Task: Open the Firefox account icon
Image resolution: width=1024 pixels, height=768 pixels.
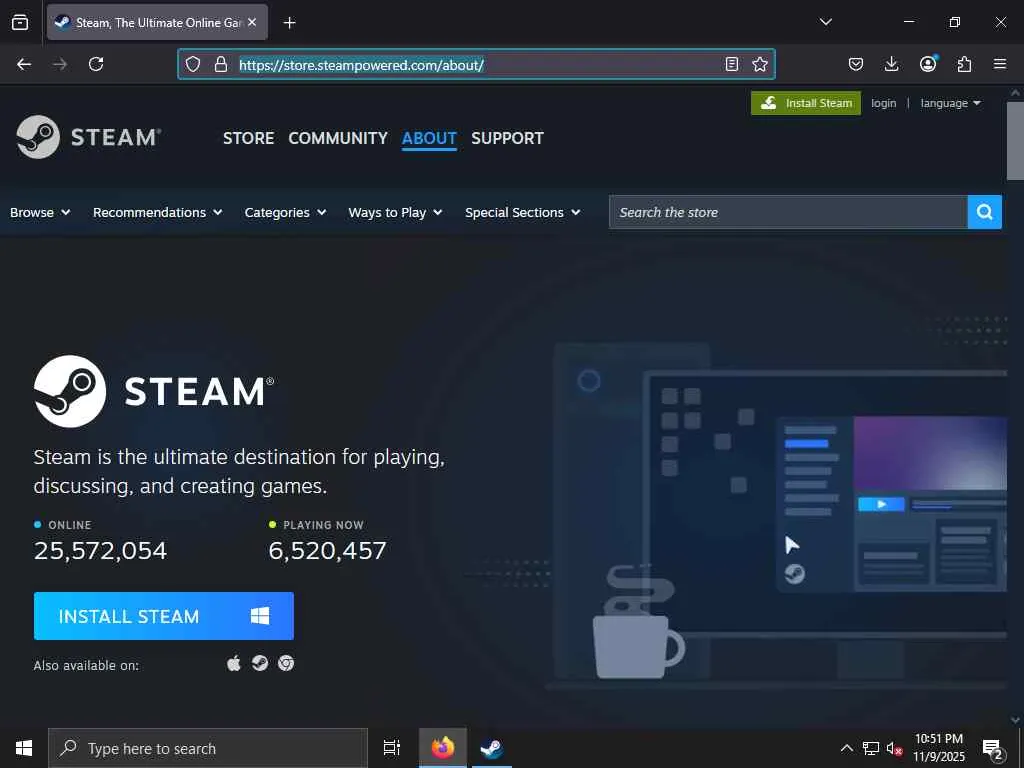Action: [x=928, y=63]
